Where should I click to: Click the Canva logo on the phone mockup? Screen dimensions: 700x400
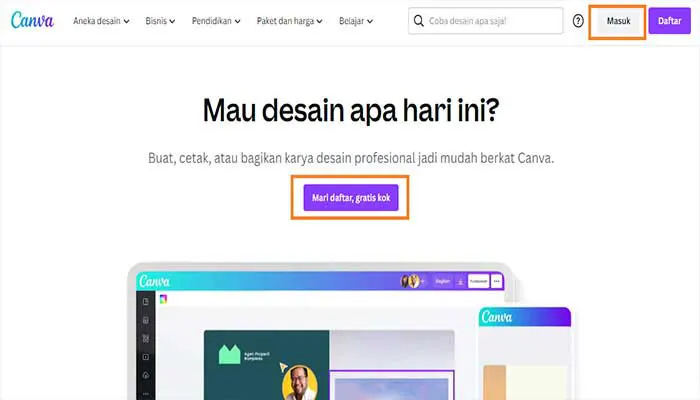click(496, 317)
